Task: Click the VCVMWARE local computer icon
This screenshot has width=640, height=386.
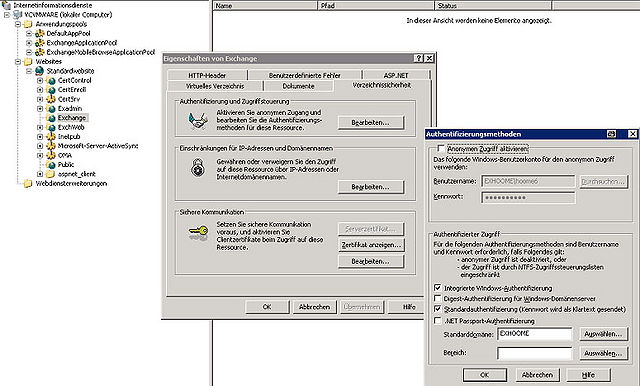Action: [18, 15]
